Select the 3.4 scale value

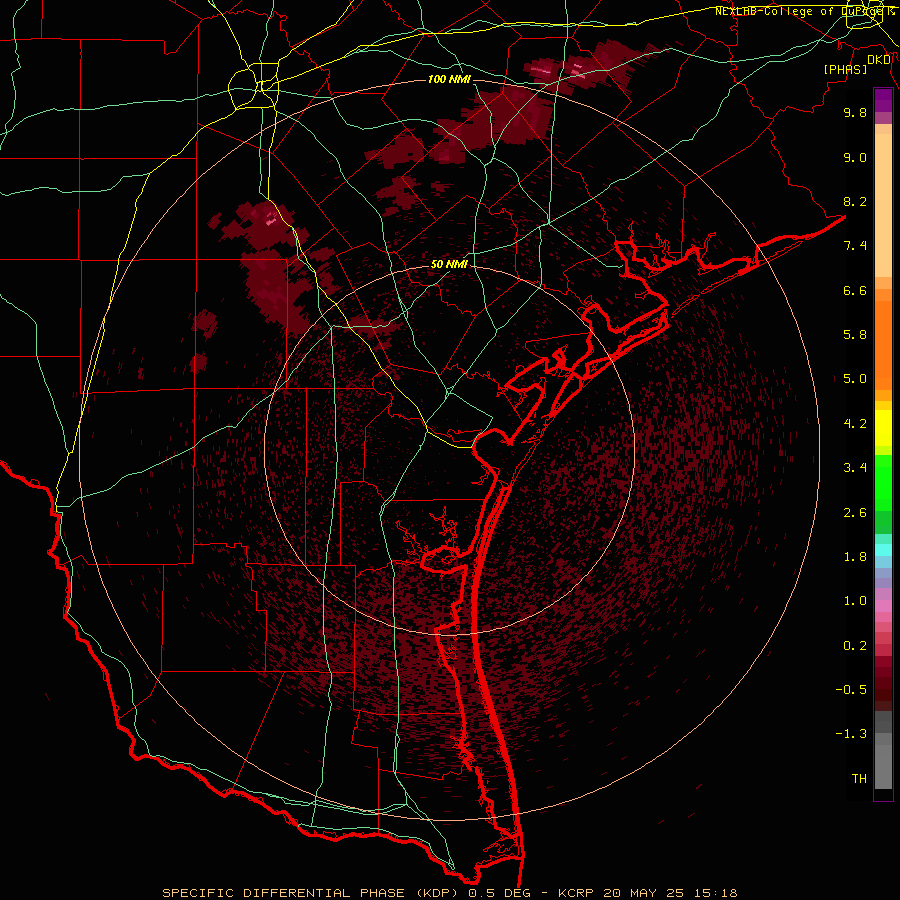click(x=855, y=468)
